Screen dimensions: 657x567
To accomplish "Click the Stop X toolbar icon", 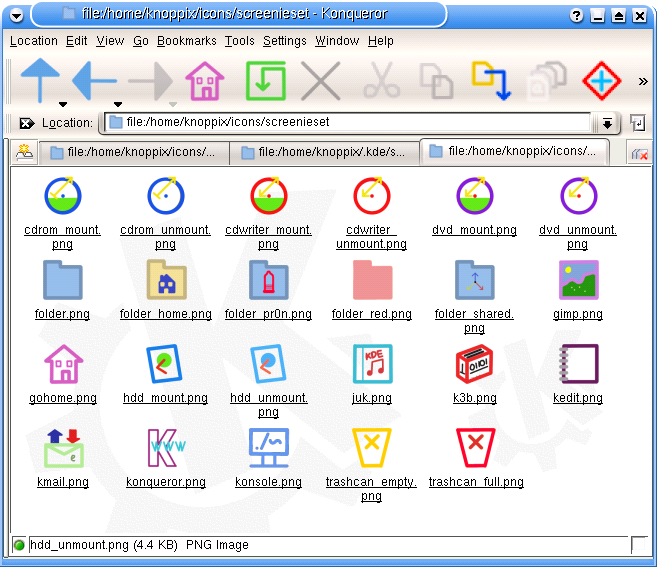I will (321, 81).
